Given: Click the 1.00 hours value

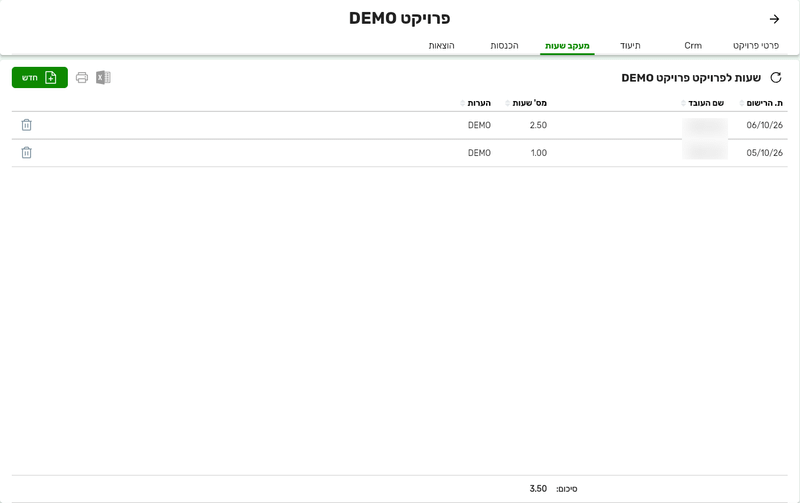Looking at the screenshot, I should pos(539,153).
